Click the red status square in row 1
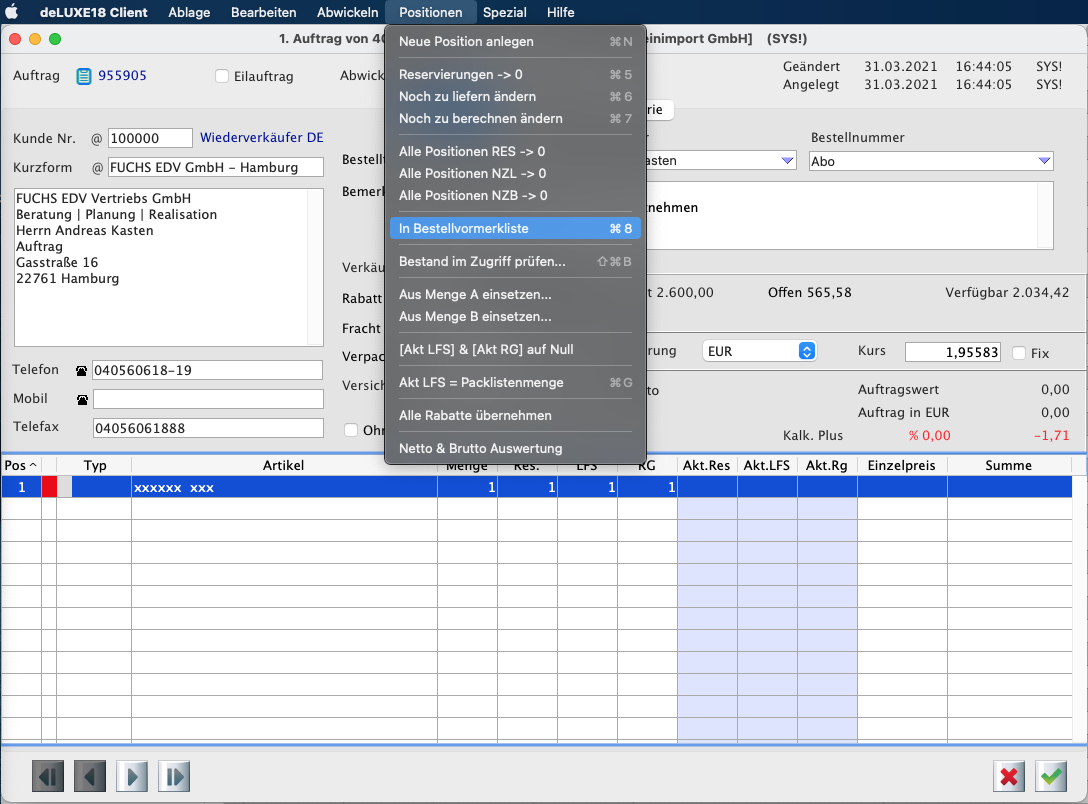Image resolution: width=1088 pixels, height=804 pixels. coord(49,488)
